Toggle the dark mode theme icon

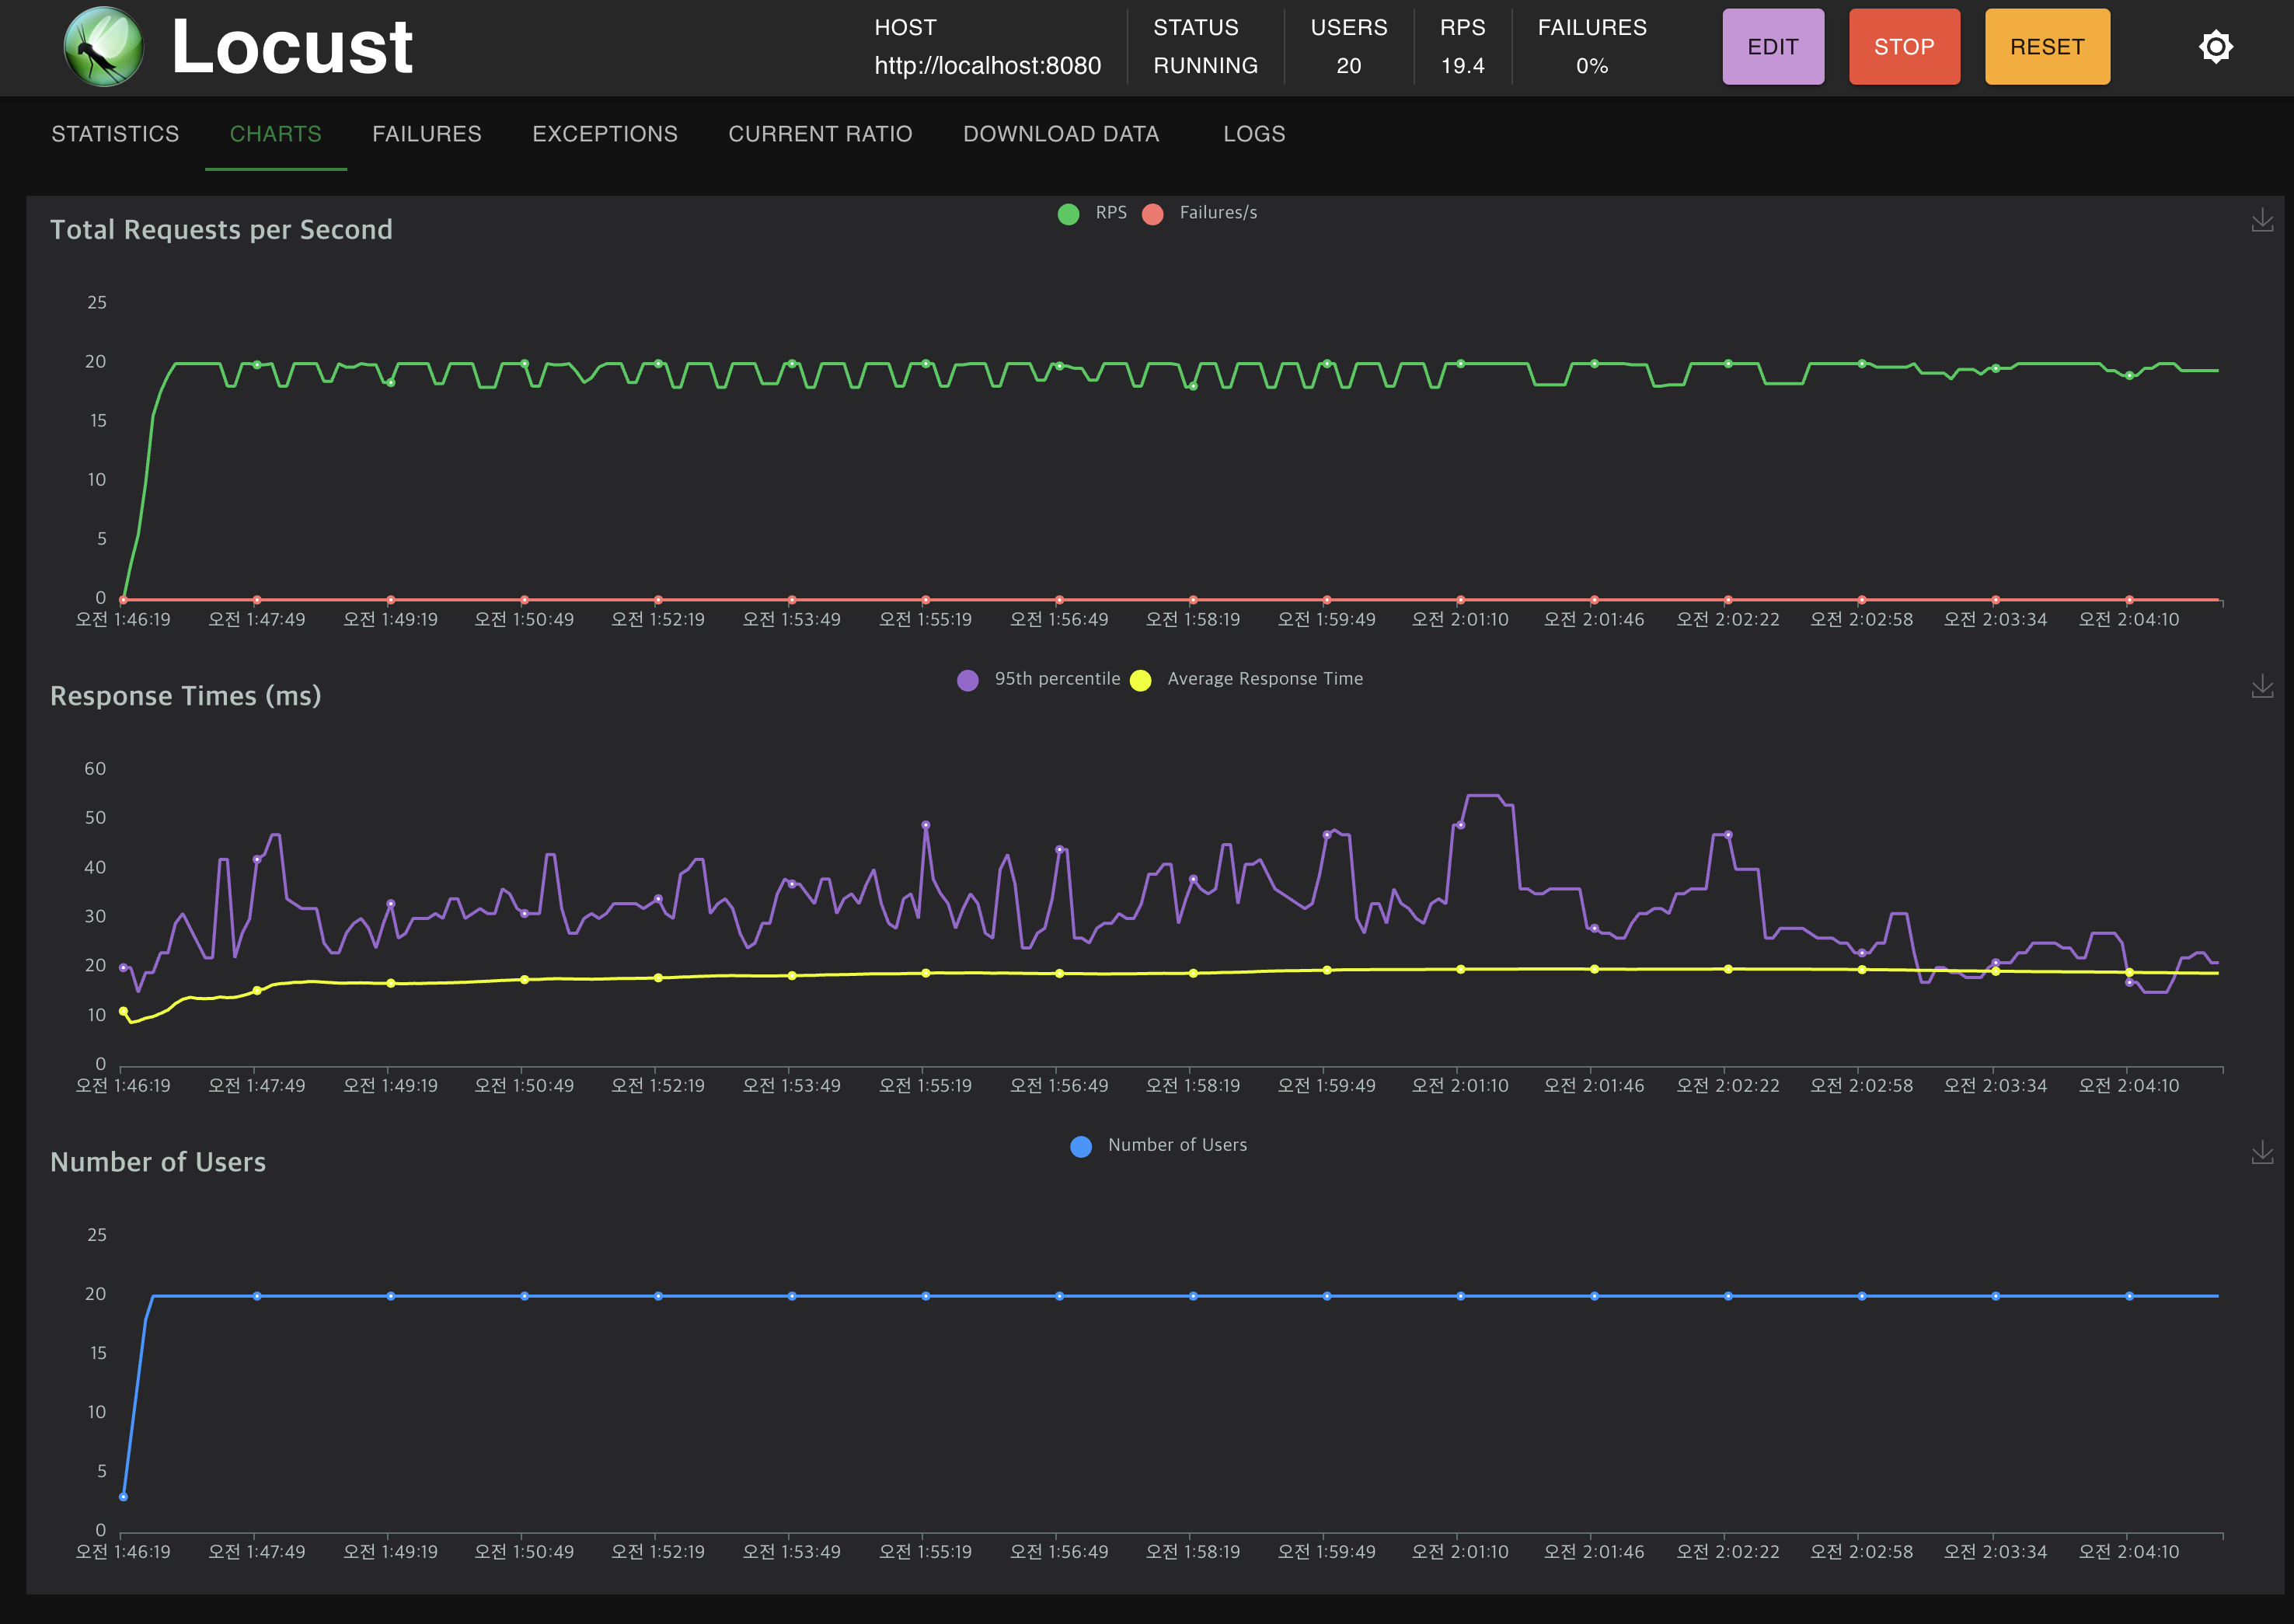2215,47
